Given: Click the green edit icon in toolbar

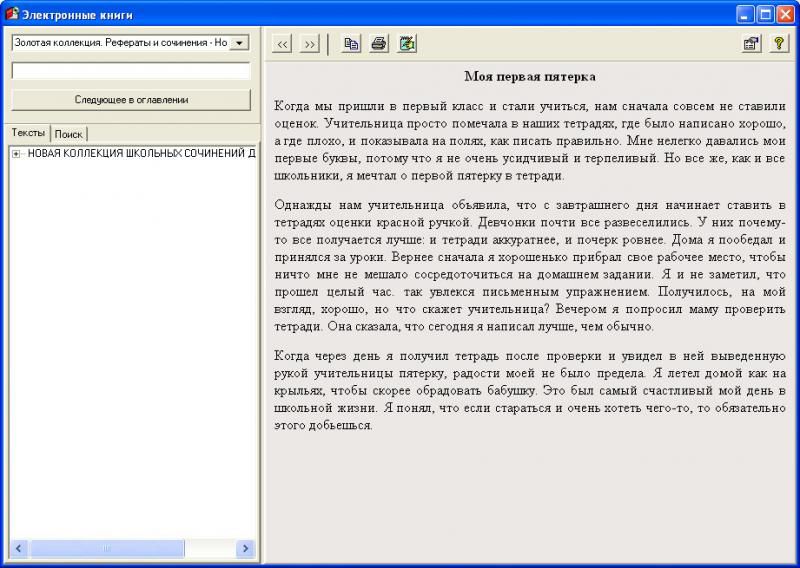Looking at the screenshot, I should click(x=406, y=44).
